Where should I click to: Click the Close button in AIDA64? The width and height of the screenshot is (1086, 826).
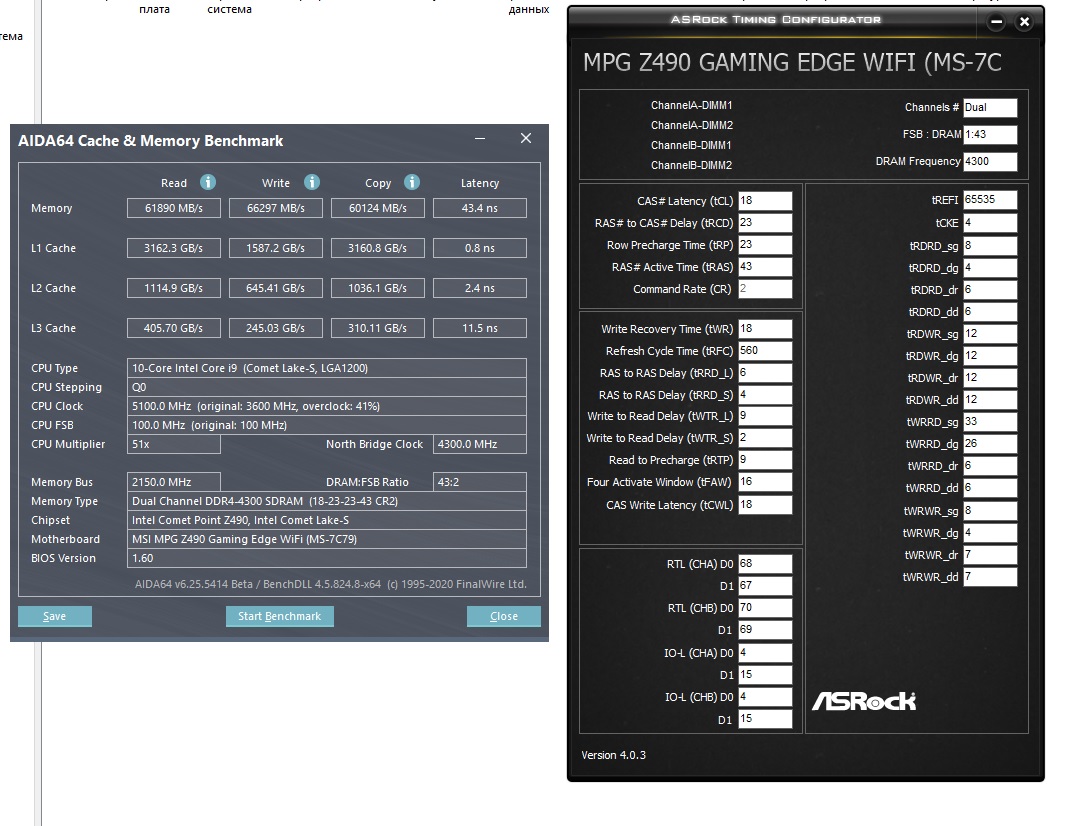(x=504, y=616)
